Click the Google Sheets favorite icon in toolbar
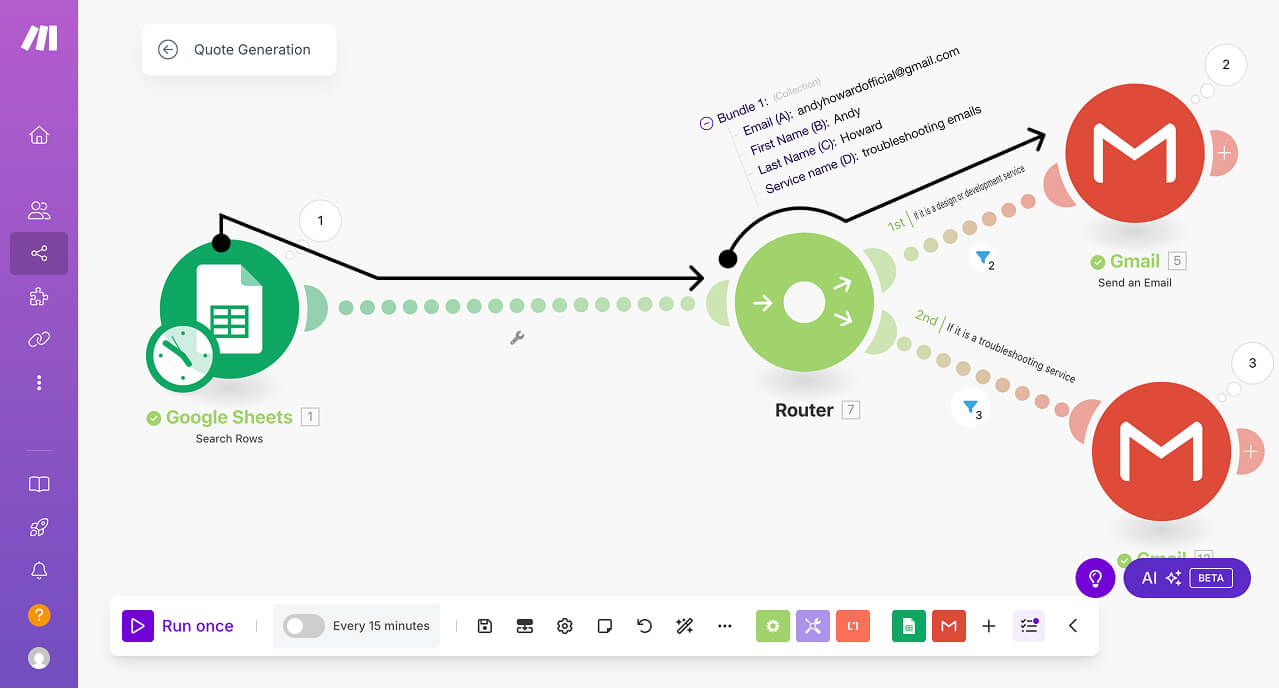The width and height of the screenshot is (1279, 689). click(x=909, y=626)
